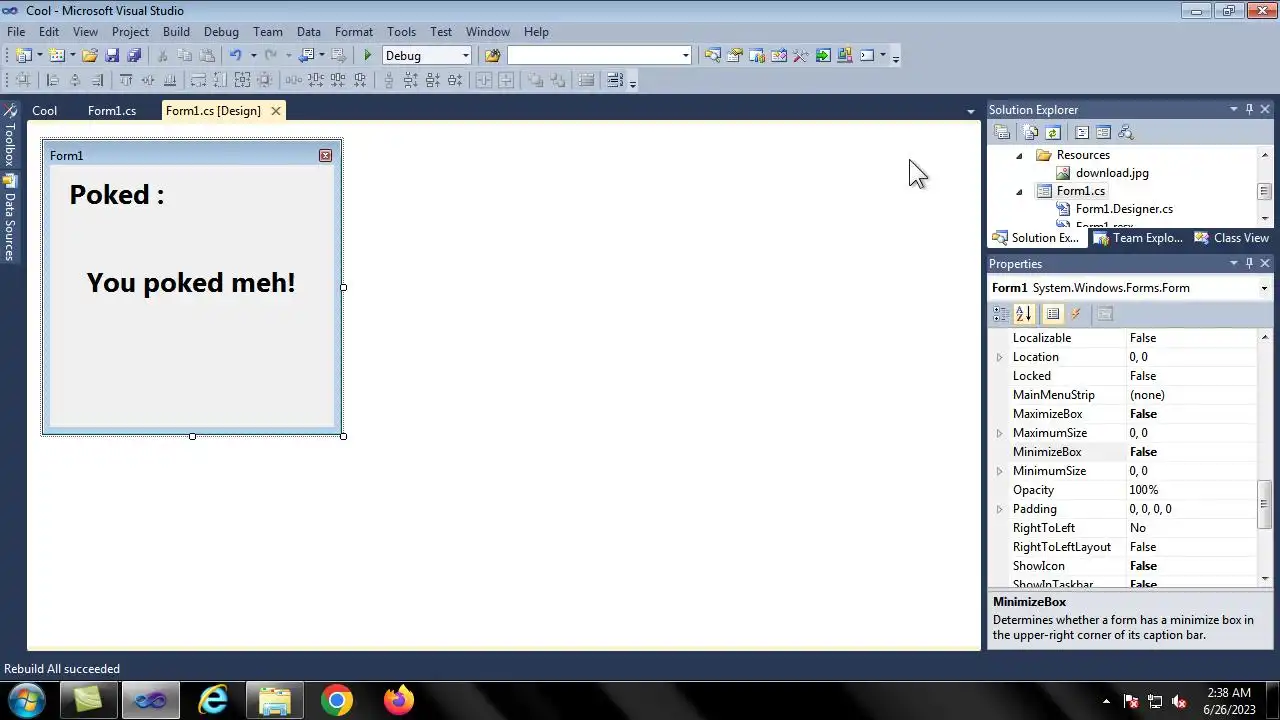The image size is (1280, 720).
Task: Click the MinimizeBox property value False
Action: pyautogui.click(x=1143, y=452)
